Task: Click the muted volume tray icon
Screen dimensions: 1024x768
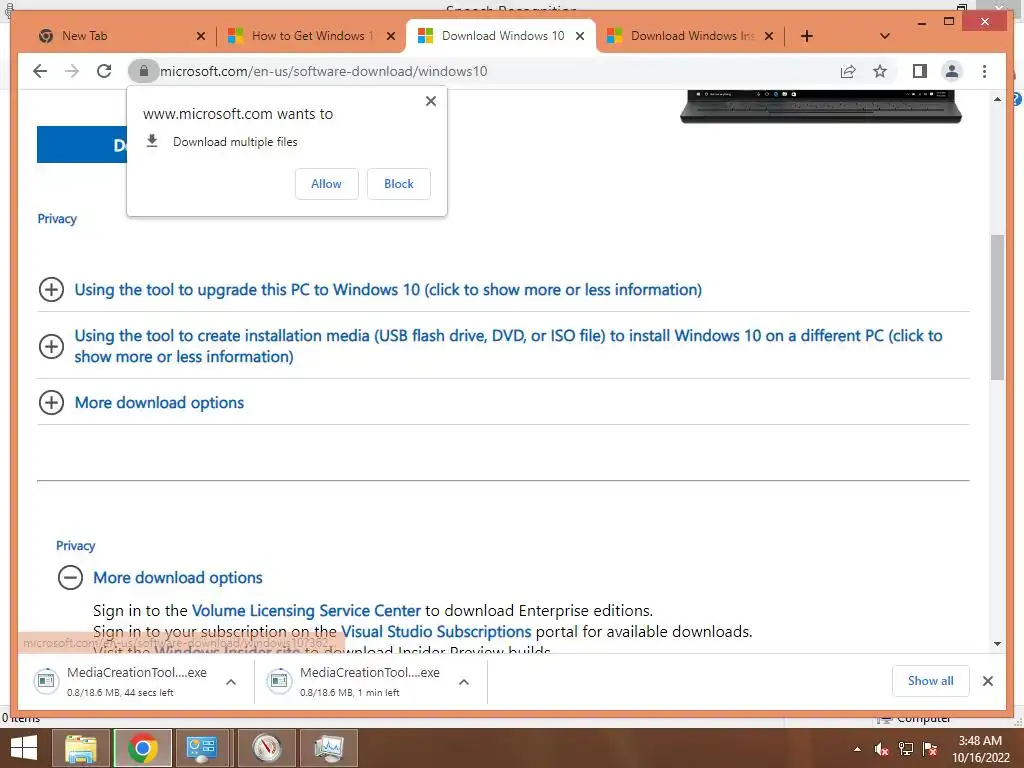Action: click(x=881, y=749)
